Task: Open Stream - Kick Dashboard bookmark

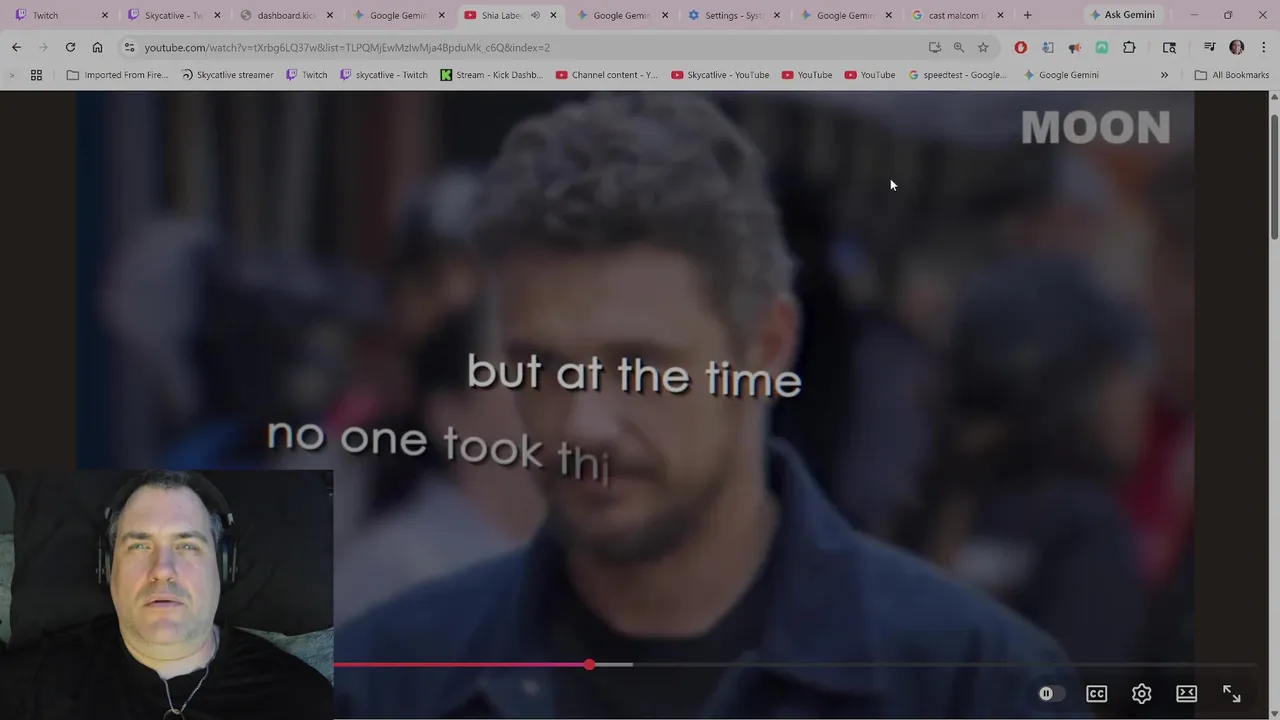Action: [492, 75]
